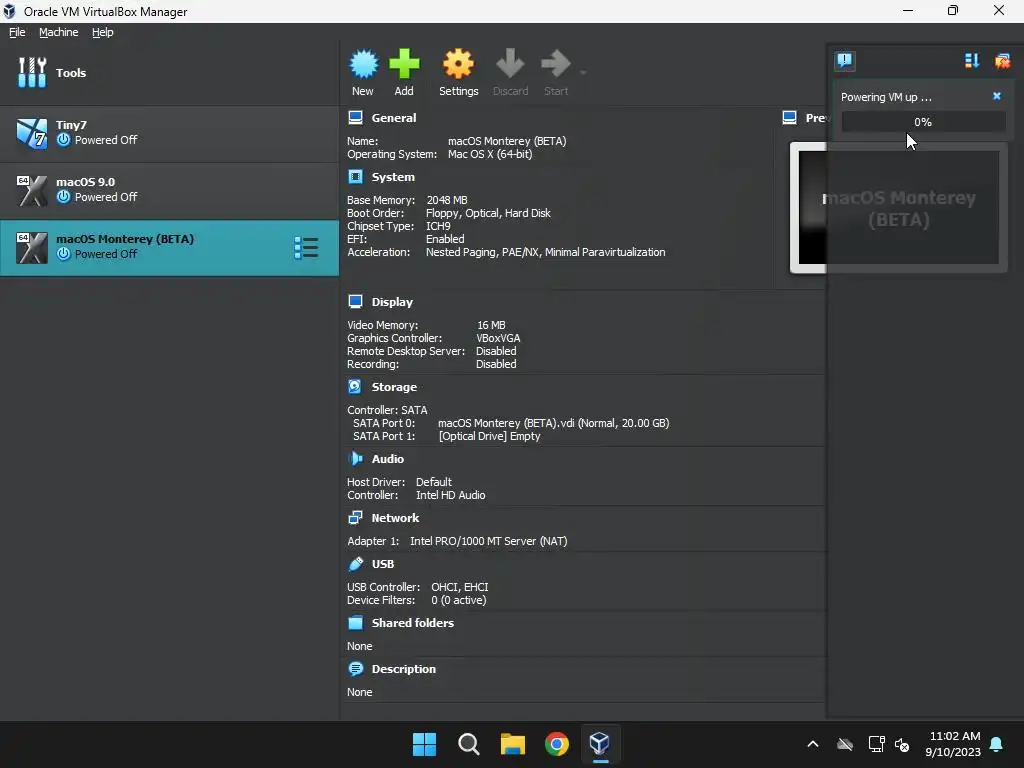Click the clear all notifications icon

(1002, 61)
